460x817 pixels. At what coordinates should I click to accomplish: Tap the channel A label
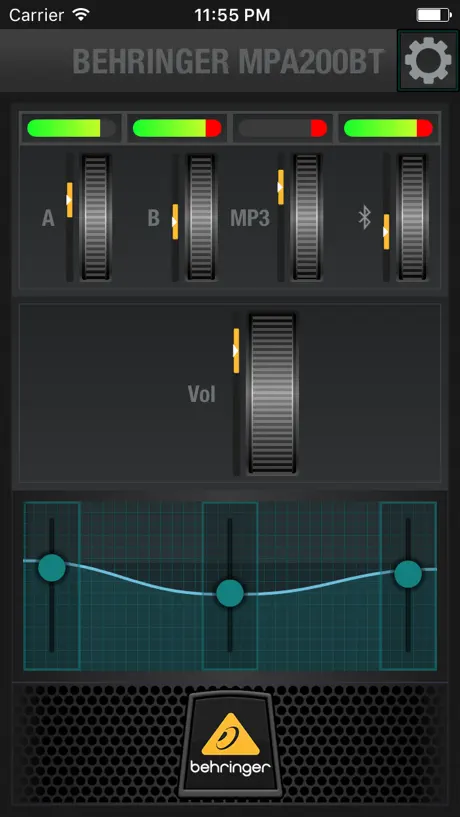(x=48, y=218)
